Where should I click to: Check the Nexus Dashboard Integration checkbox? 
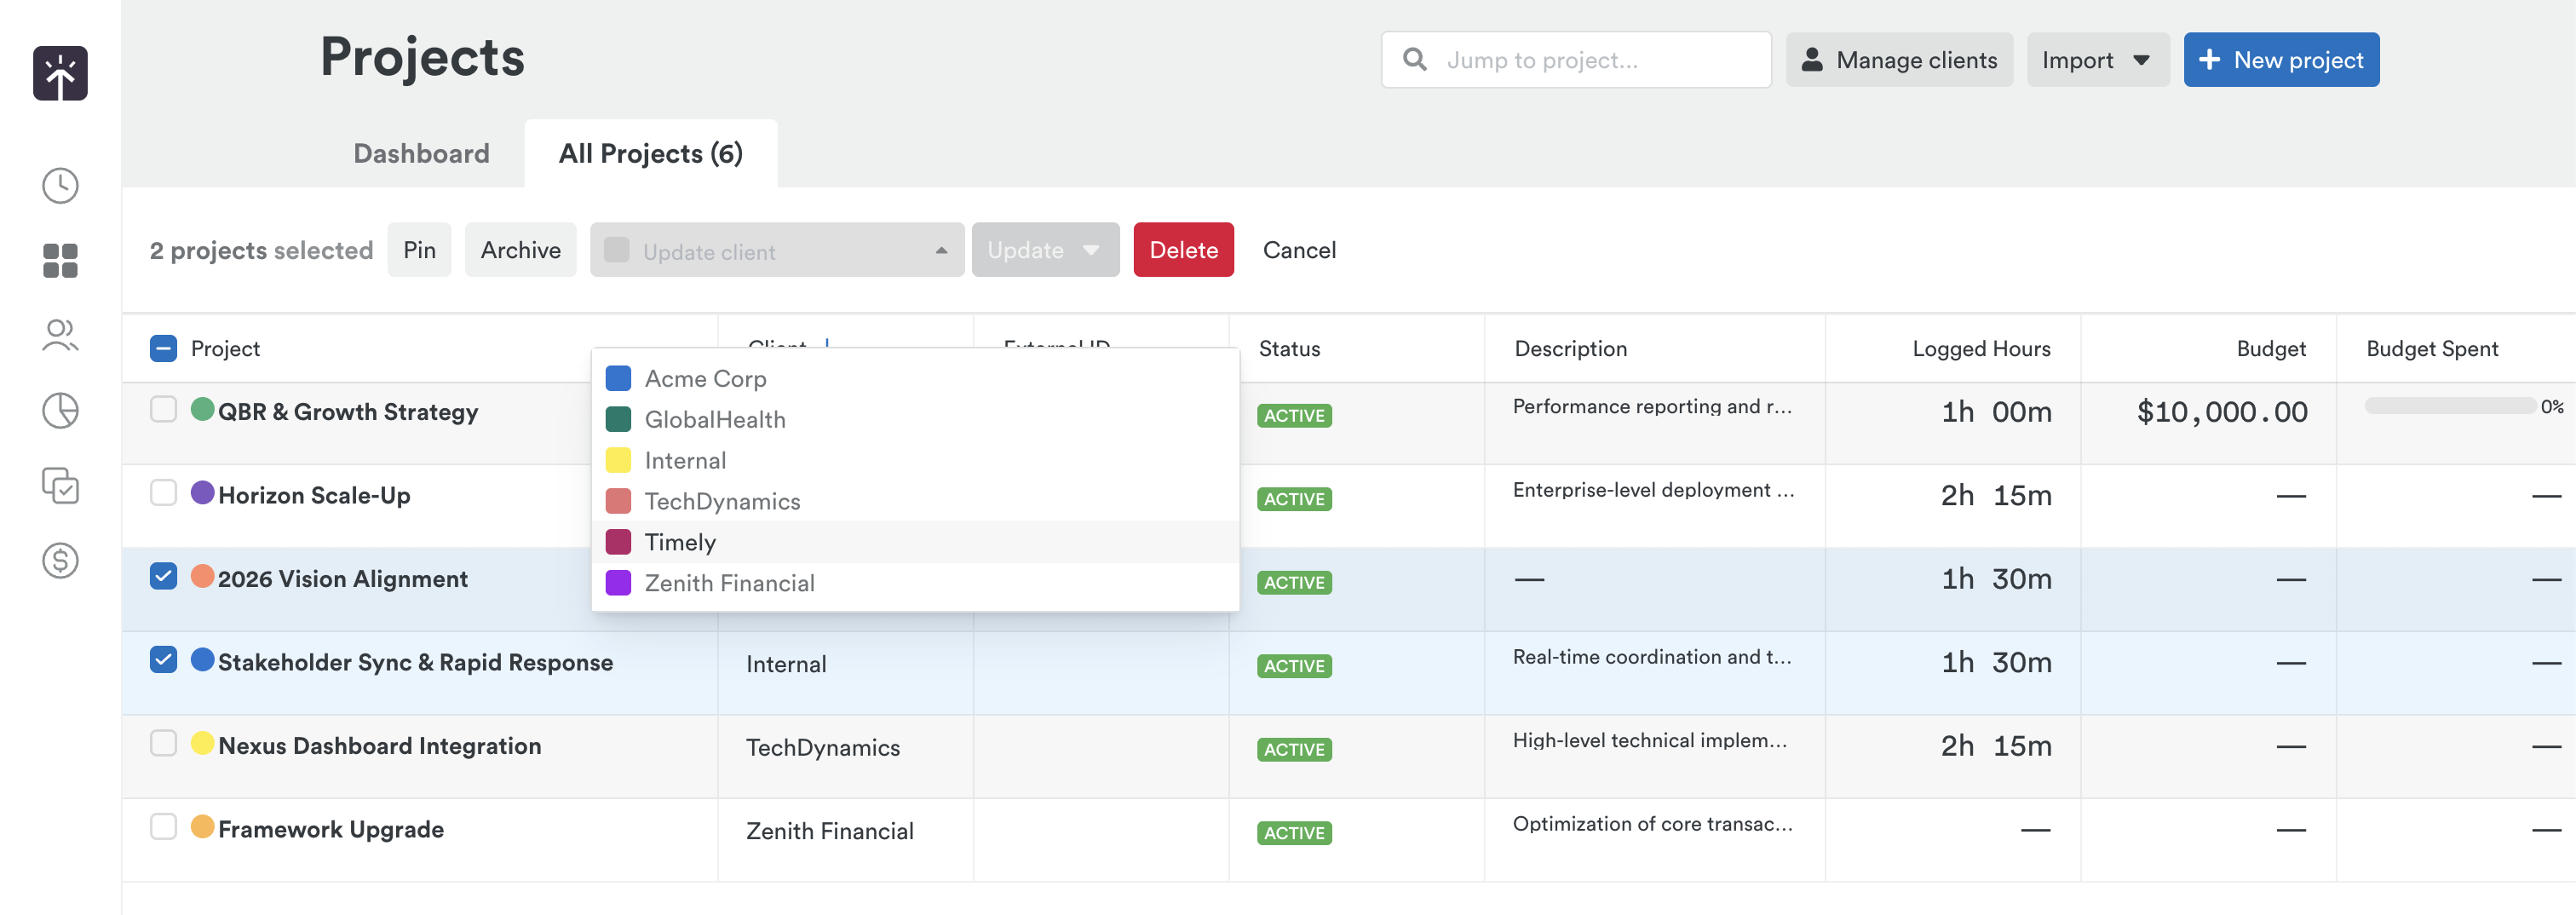pyautogui.click(x=163, y=743)
